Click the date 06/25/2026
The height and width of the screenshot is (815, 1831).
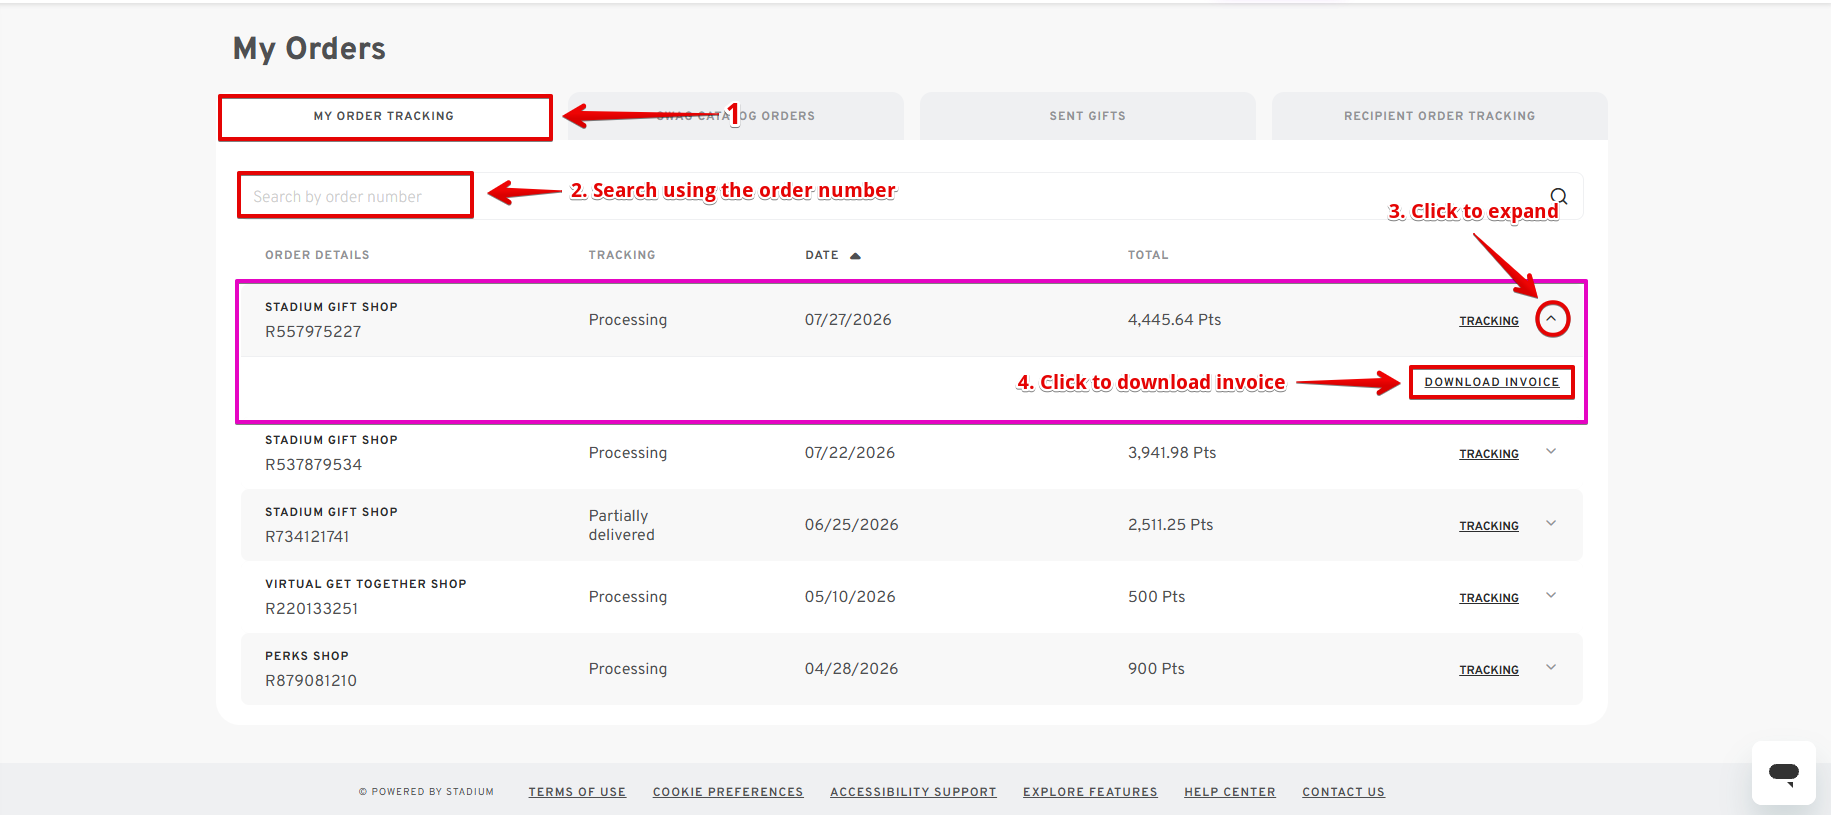click(x=851, y=524)
